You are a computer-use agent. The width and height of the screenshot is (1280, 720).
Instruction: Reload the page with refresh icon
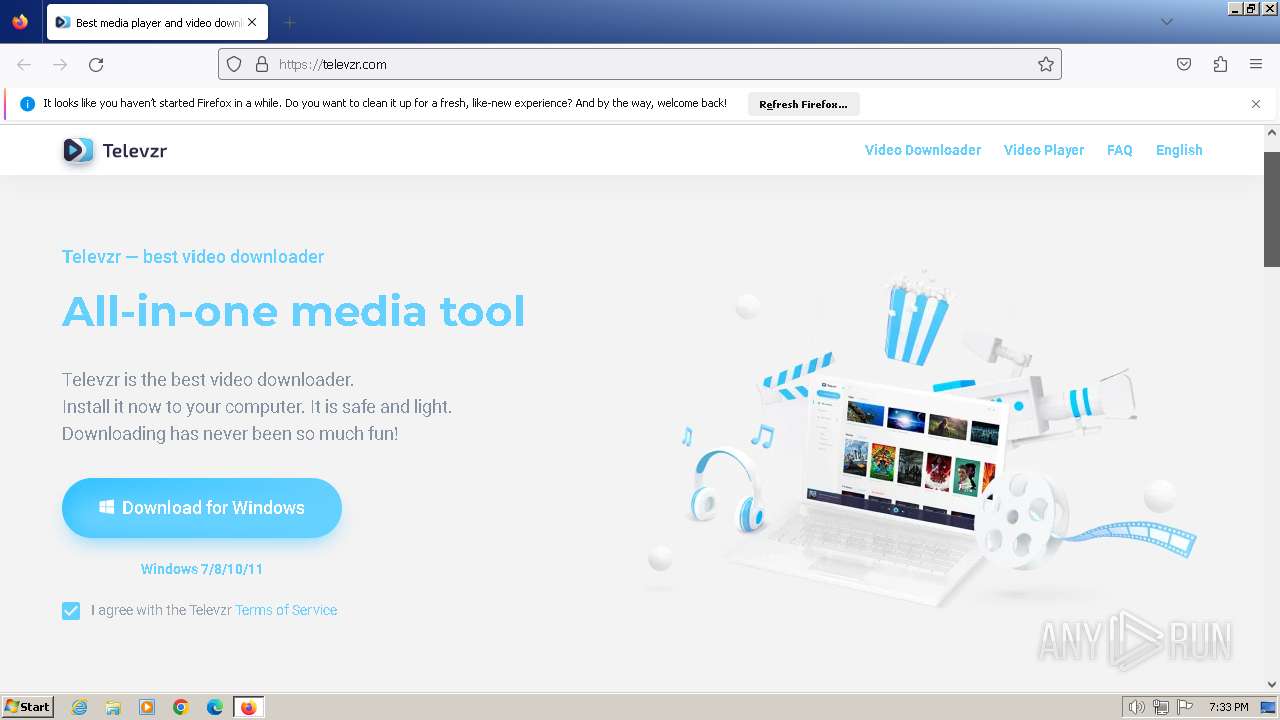(x=96, y=64)
